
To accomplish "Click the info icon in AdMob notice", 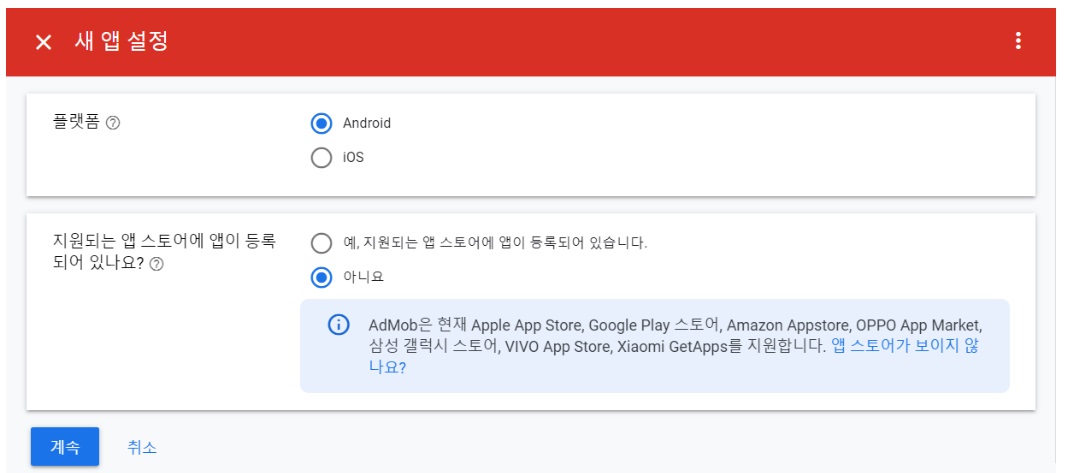I will [x=338, y=324].
